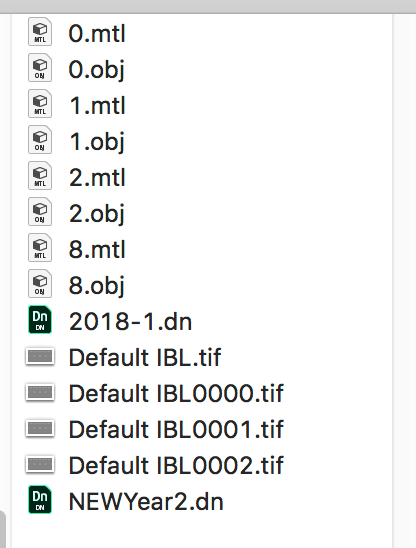Viewport: 416px width, 548px height.
Task: Select the file named 8.obj
Action: click(x=97, y=286)
